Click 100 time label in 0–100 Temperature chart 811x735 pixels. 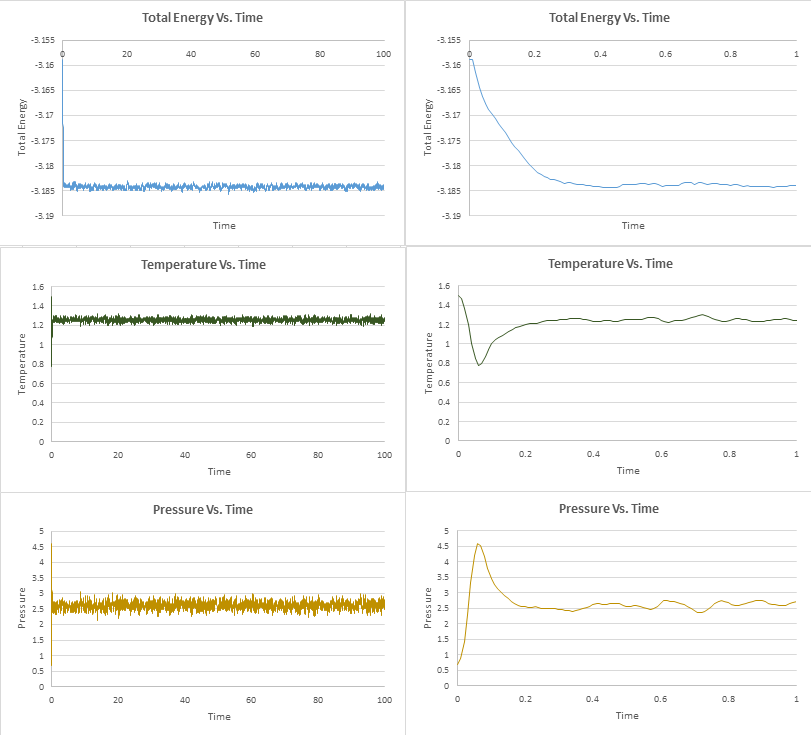[384, 455]
